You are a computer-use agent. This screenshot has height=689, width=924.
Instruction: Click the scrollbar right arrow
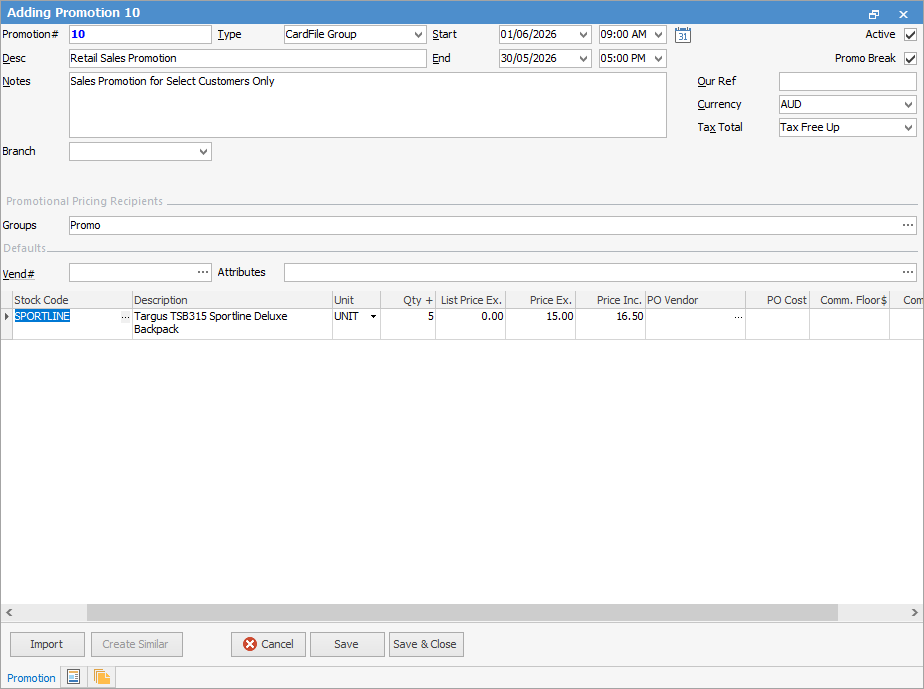(x=915, y=612)
